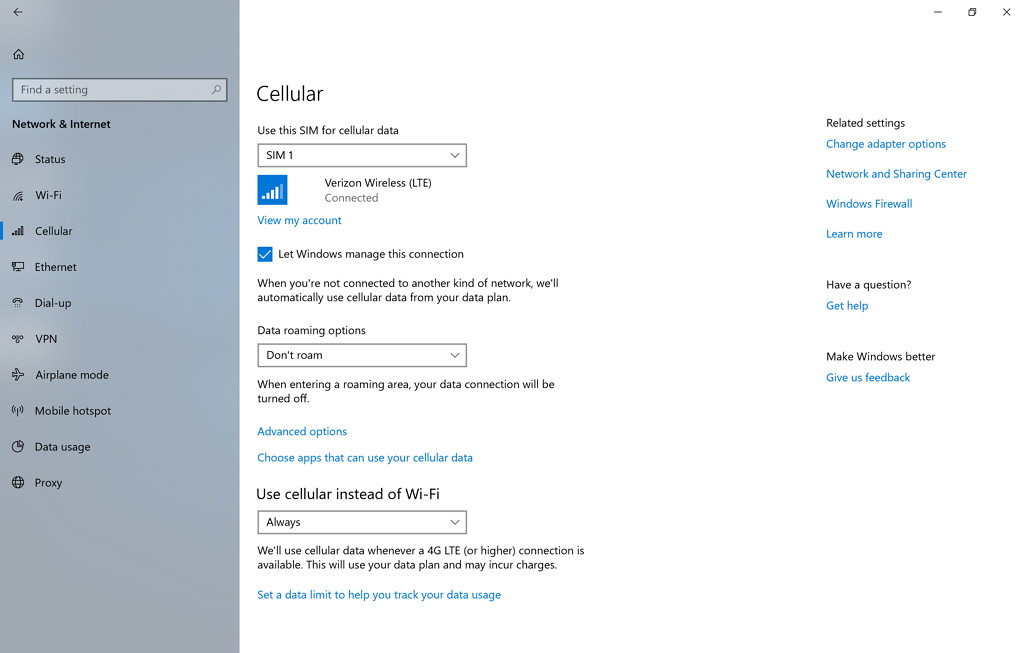Image resolution: width=1024 pixels, height=653 pixels.
Task: Click the Airplane mode plane icon
Action: [18, 374]
